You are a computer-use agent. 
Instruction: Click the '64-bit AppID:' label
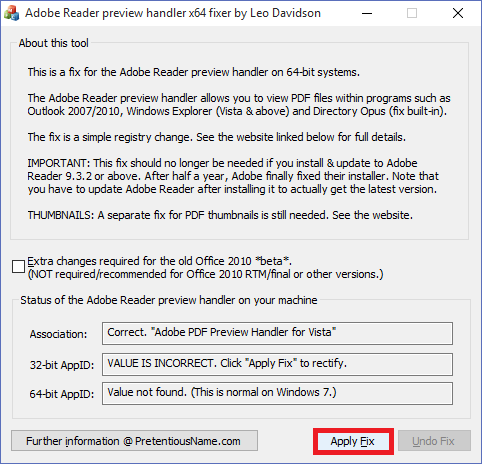point(62,394)
